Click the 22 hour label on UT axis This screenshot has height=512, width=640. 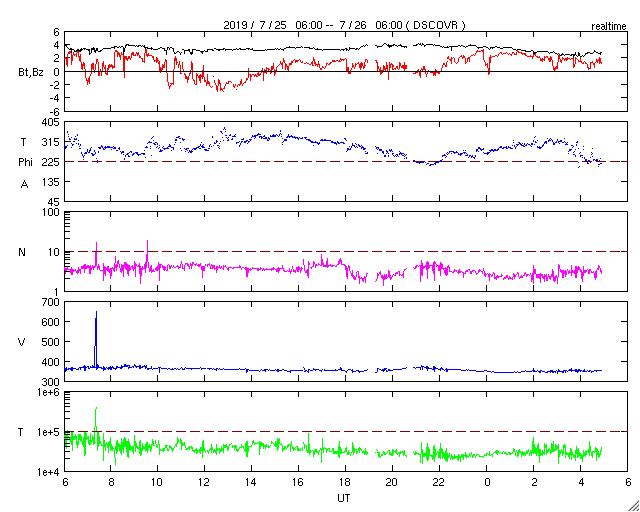[440, 483]
